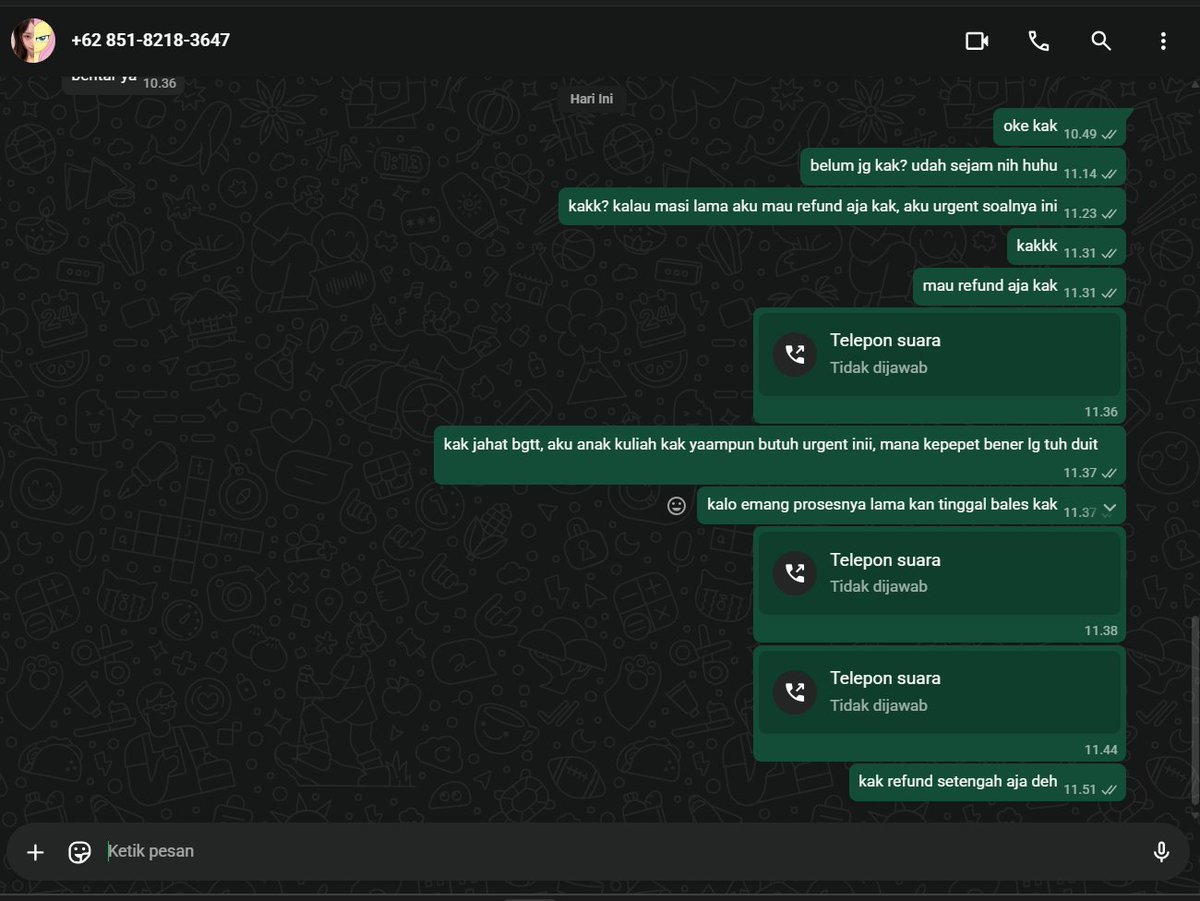Select the 'kakk? kalau masi lama' message
Image resolution: width=1200 pixels, height=901 pixels.
pos(842,207)
